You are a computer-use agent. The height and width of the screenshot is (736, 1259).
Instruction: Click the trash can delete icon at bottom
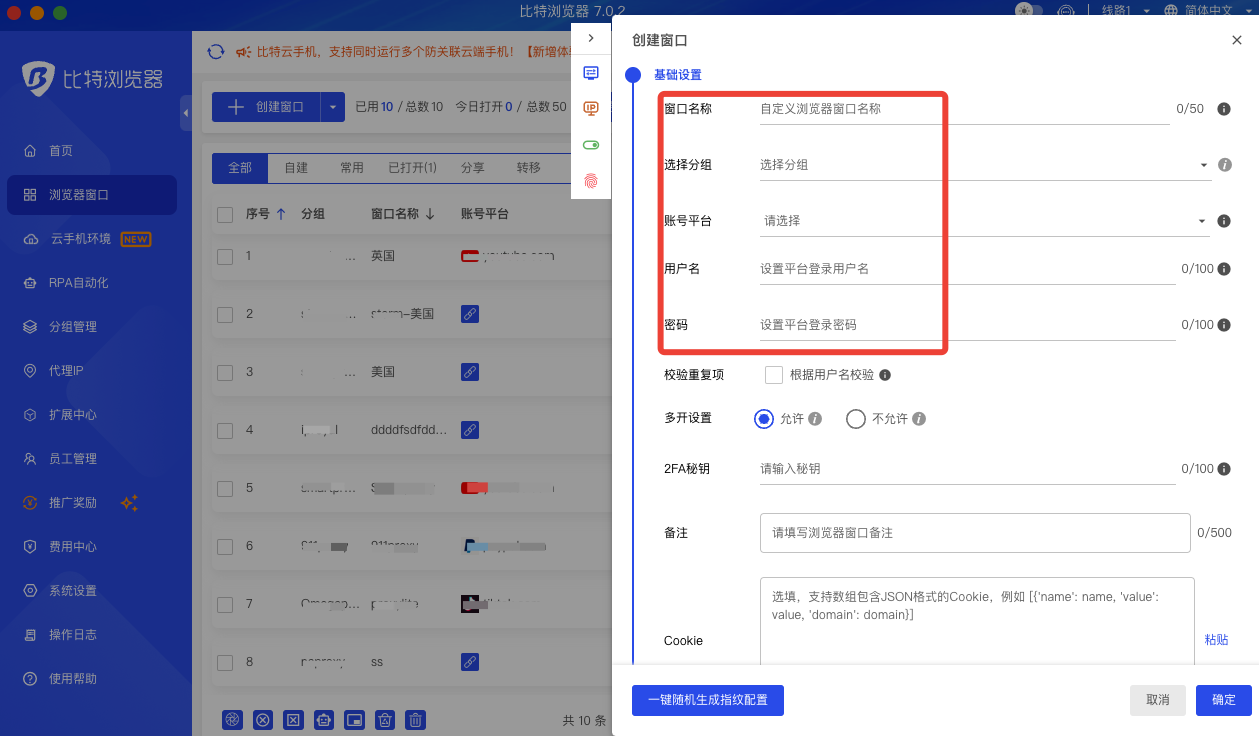[x=416, y=719]
